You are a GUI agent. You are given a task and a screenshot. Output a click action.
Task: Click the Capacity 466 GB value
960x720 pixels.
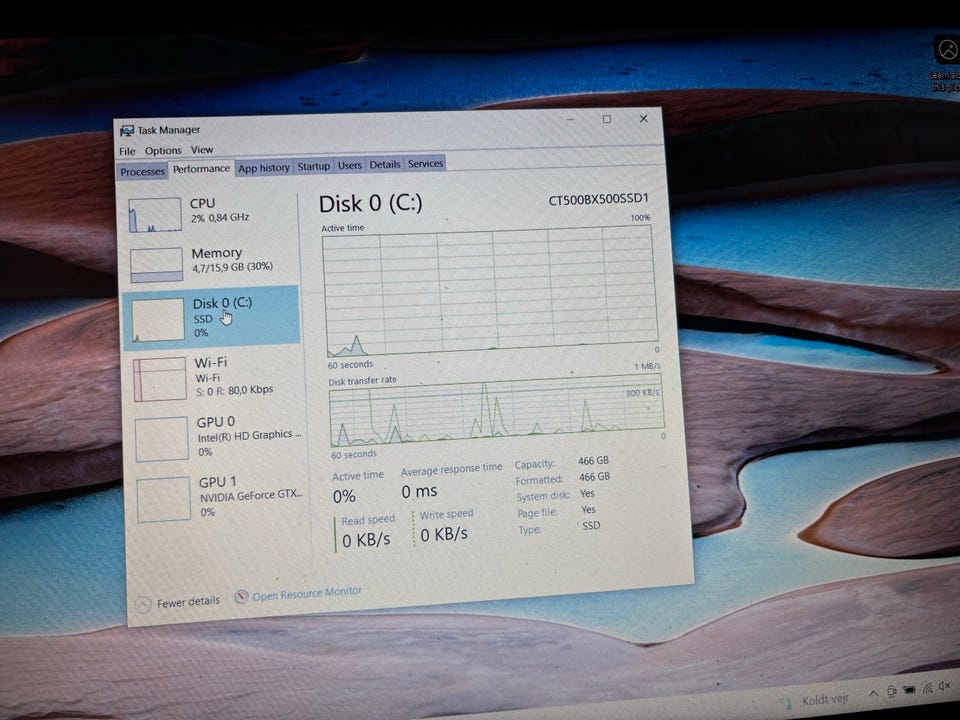593,461
